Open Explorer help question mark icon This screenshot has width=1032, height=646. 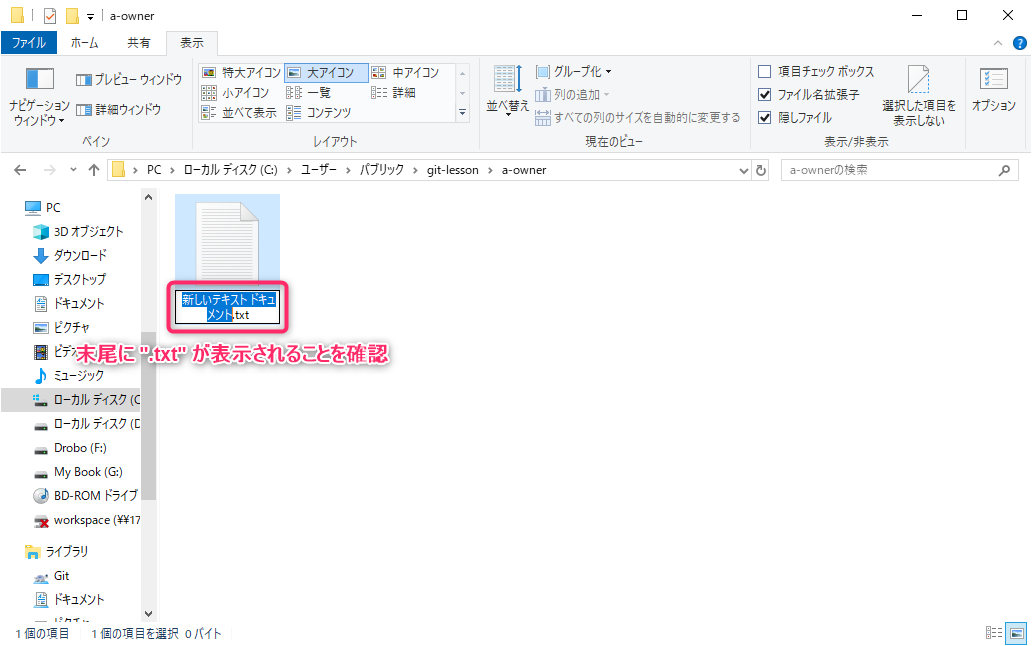pos(1019,43)
